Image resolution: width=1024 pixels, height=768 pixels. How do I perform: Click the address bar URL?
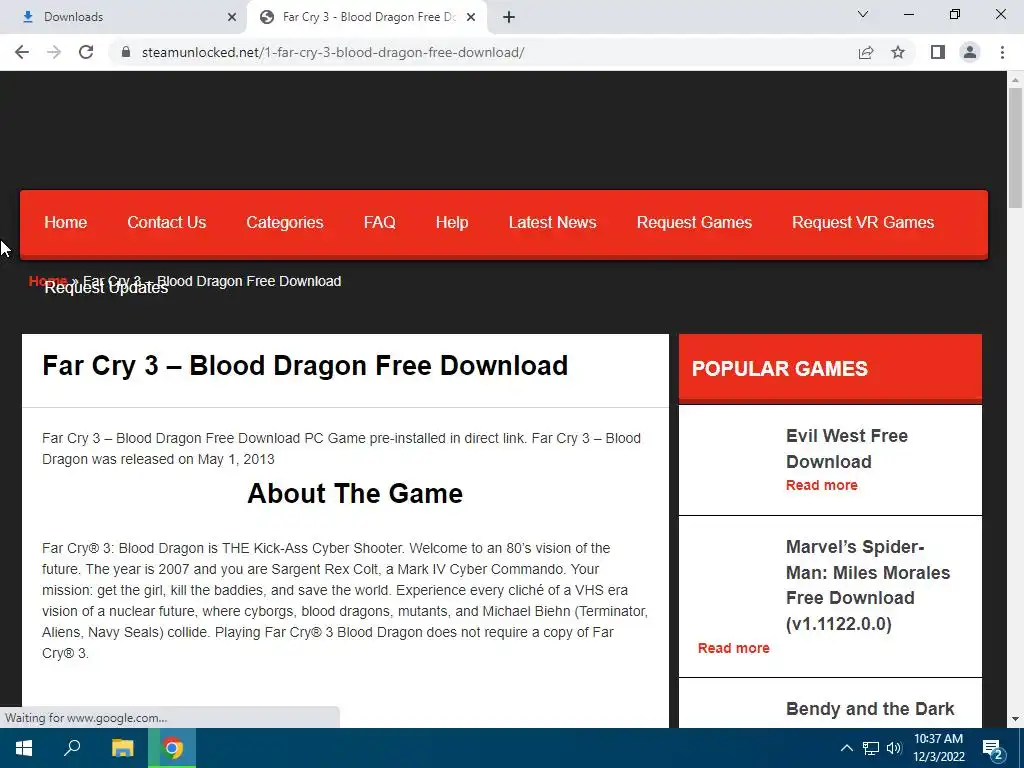[x=332, y=52]
